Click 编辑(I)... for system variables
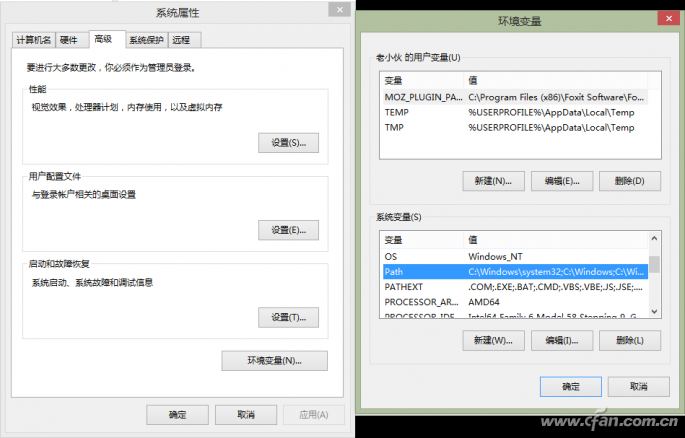 [562, 341]
